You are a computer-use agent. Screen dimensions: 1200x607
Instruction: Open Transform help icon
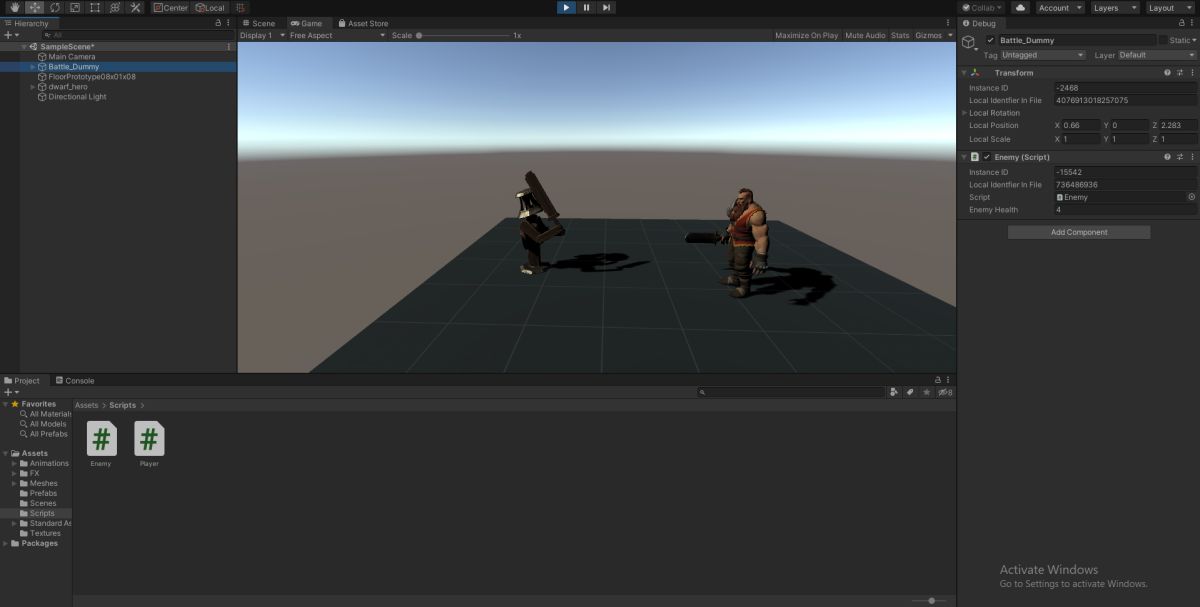1167,73
